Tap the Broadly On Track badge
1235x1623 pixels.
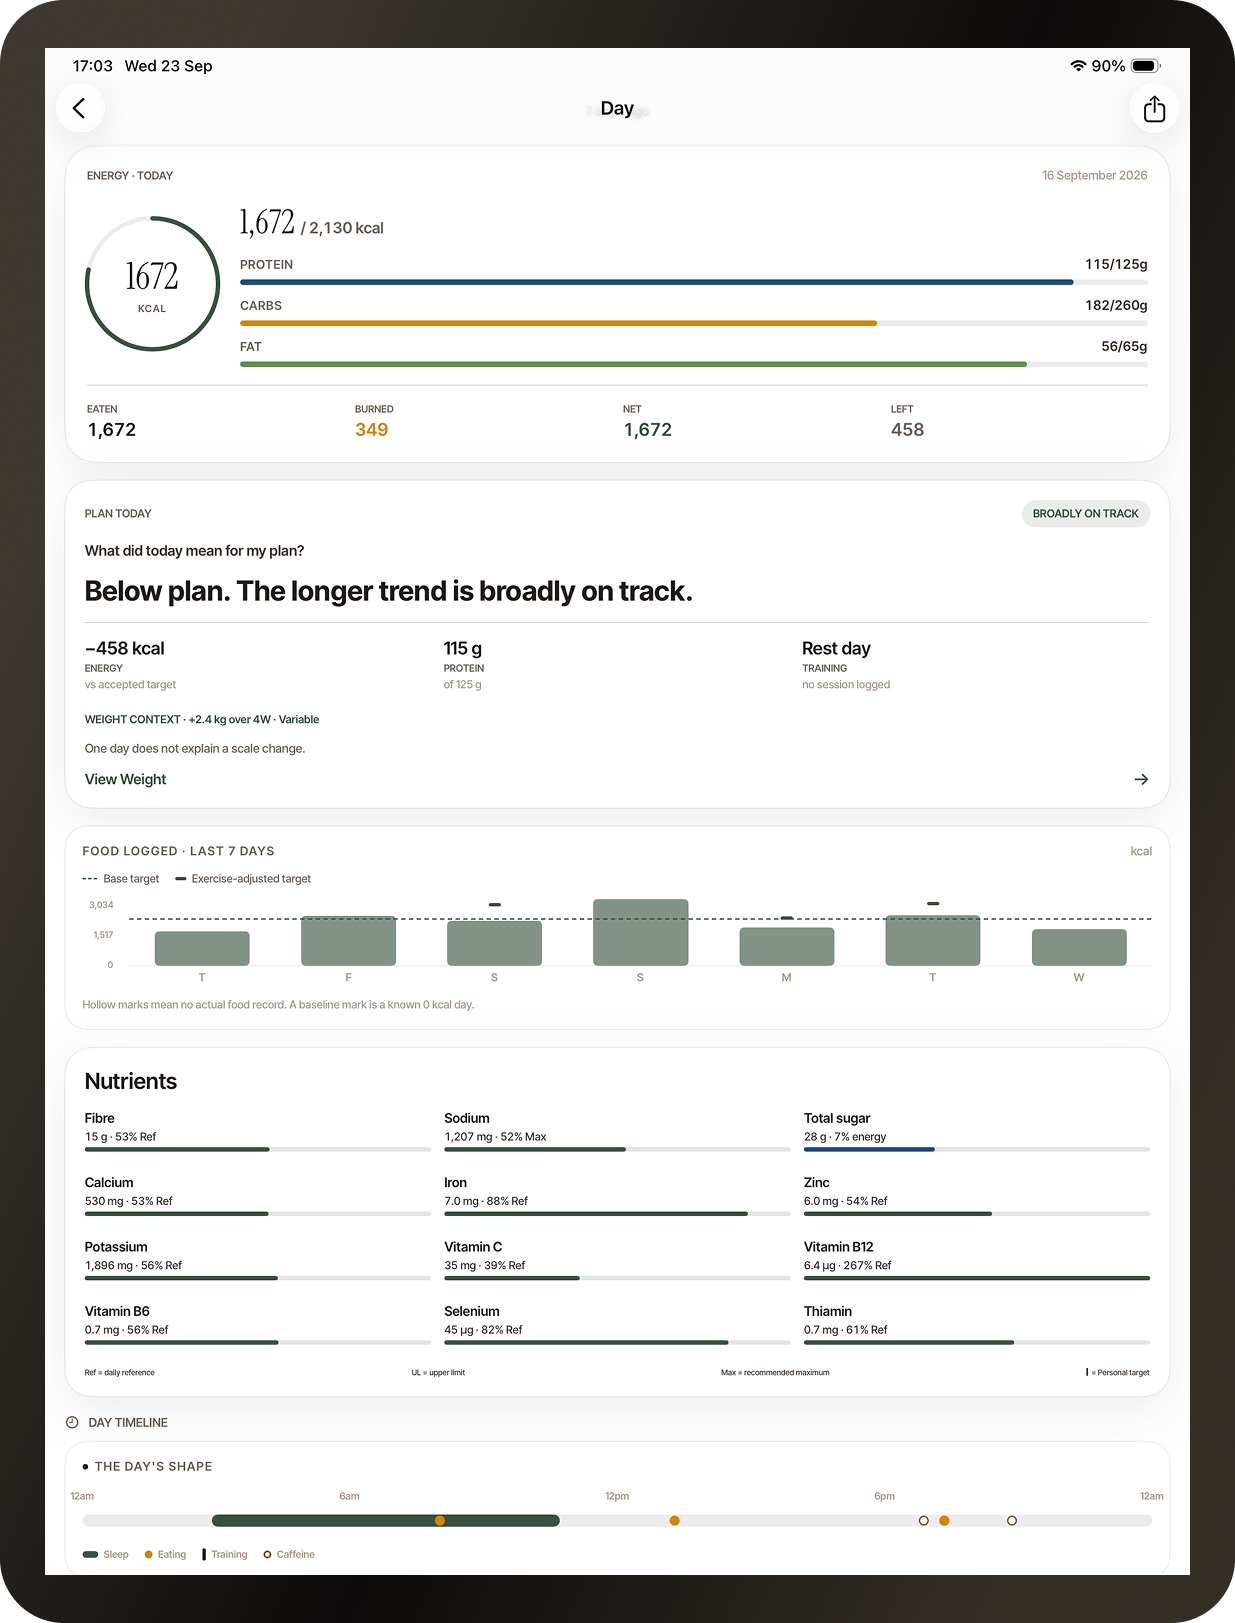1085,513
